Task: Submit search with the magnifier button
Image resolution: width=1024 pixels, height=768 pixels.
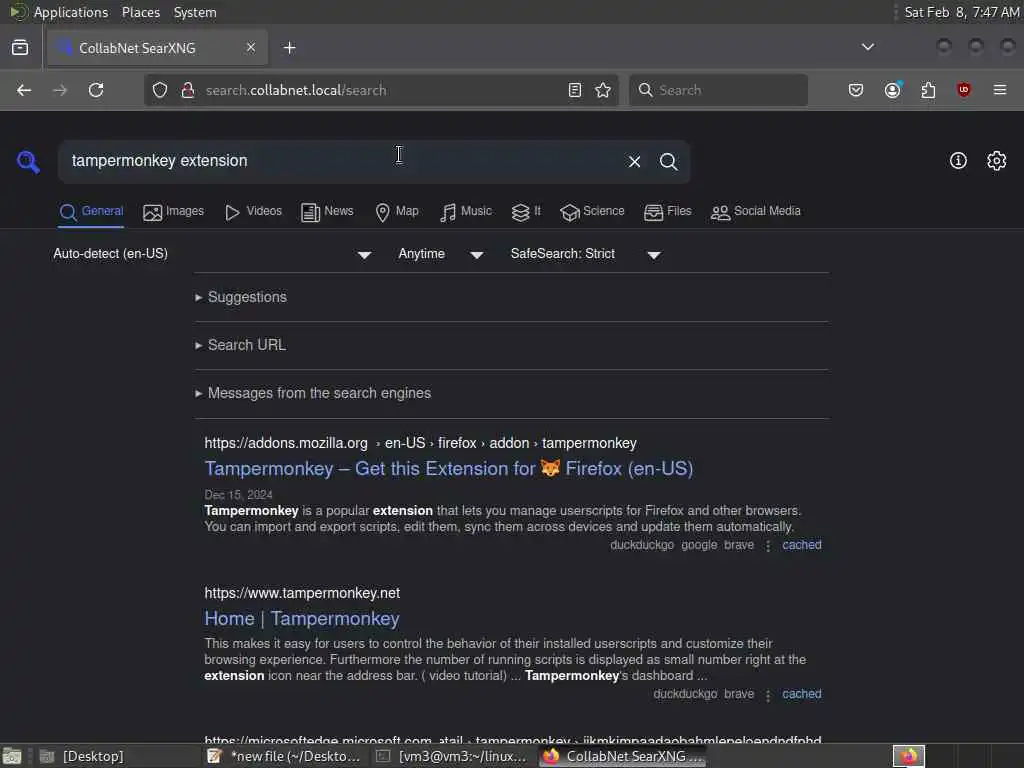Action: [668, 161]
